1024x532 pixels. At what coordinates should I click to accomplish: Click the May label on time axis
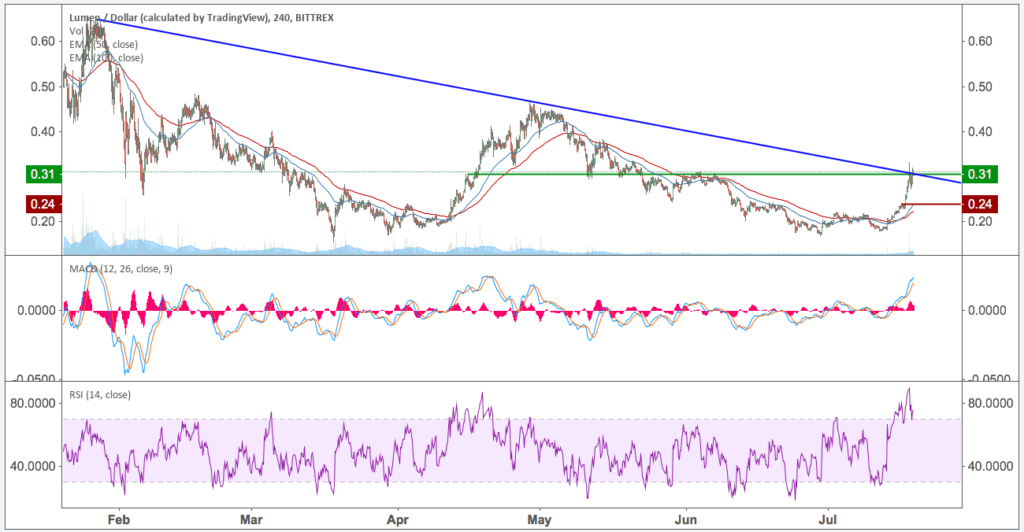coord(539,520)
